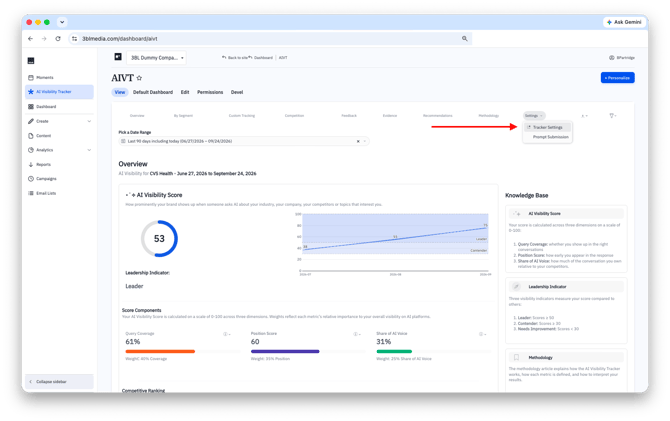Open Campaigns in the sidebar
The image size is (670, 421).
point(42,179)
